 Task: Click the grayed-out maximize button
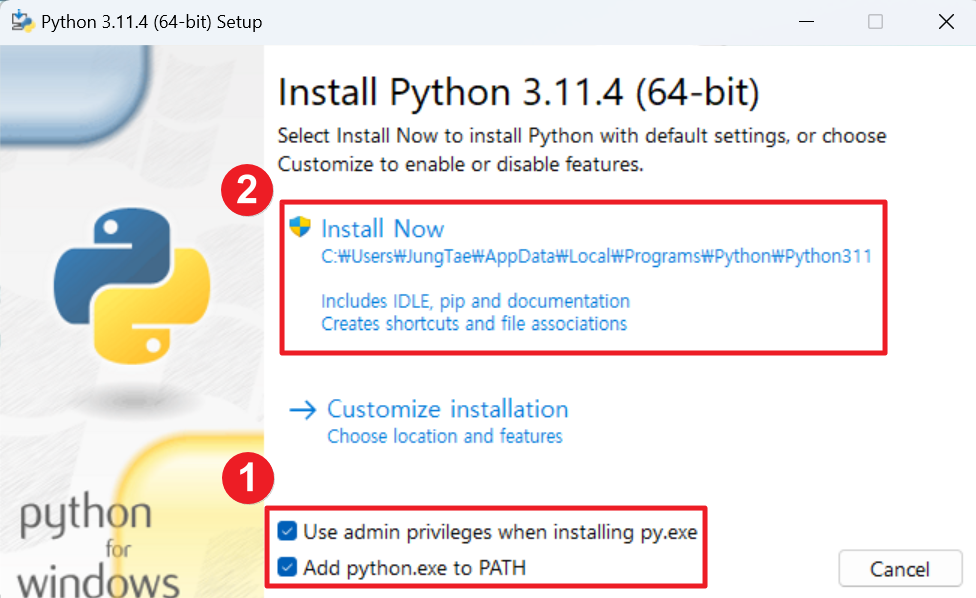click(x=875, y=22)
